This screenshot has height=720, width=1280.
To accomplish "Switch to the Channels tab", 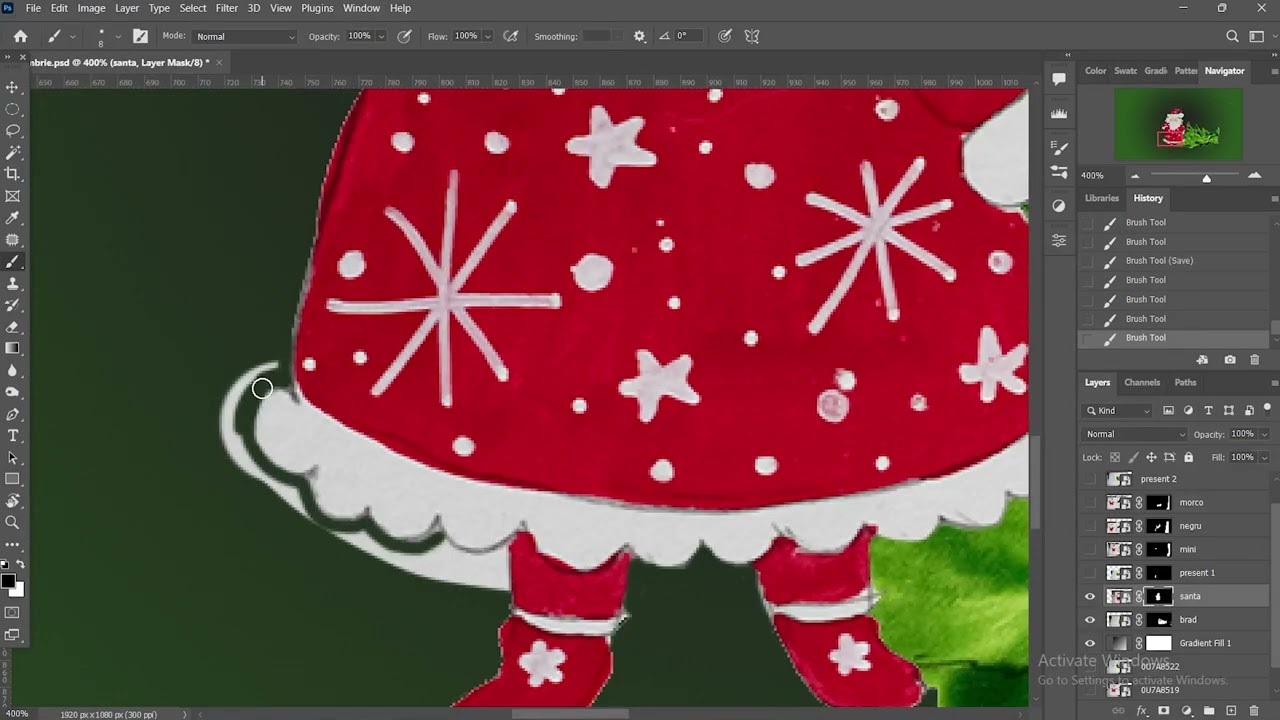I will pos(1142,382).
